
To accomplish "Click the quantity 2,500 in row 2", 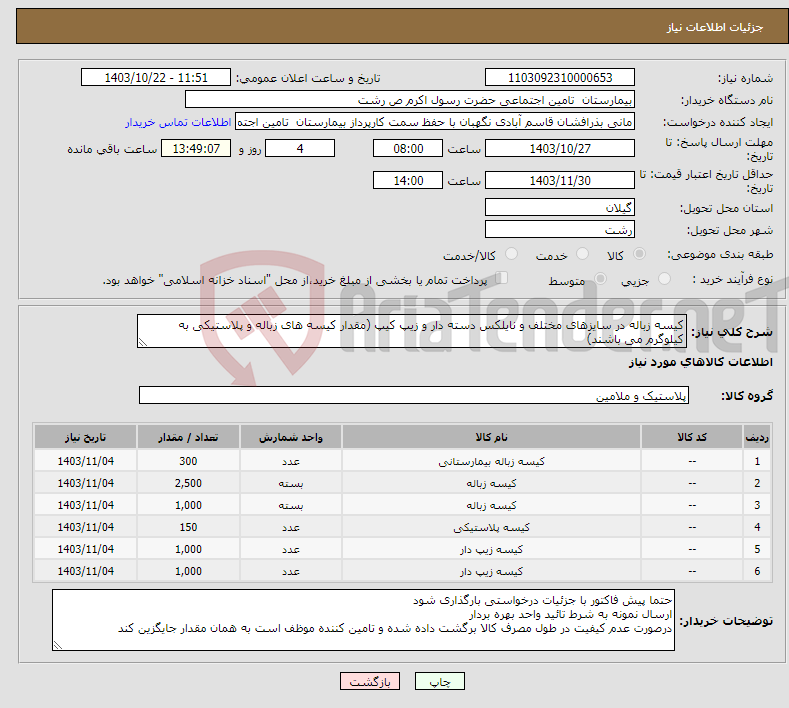I will (188, 484).
